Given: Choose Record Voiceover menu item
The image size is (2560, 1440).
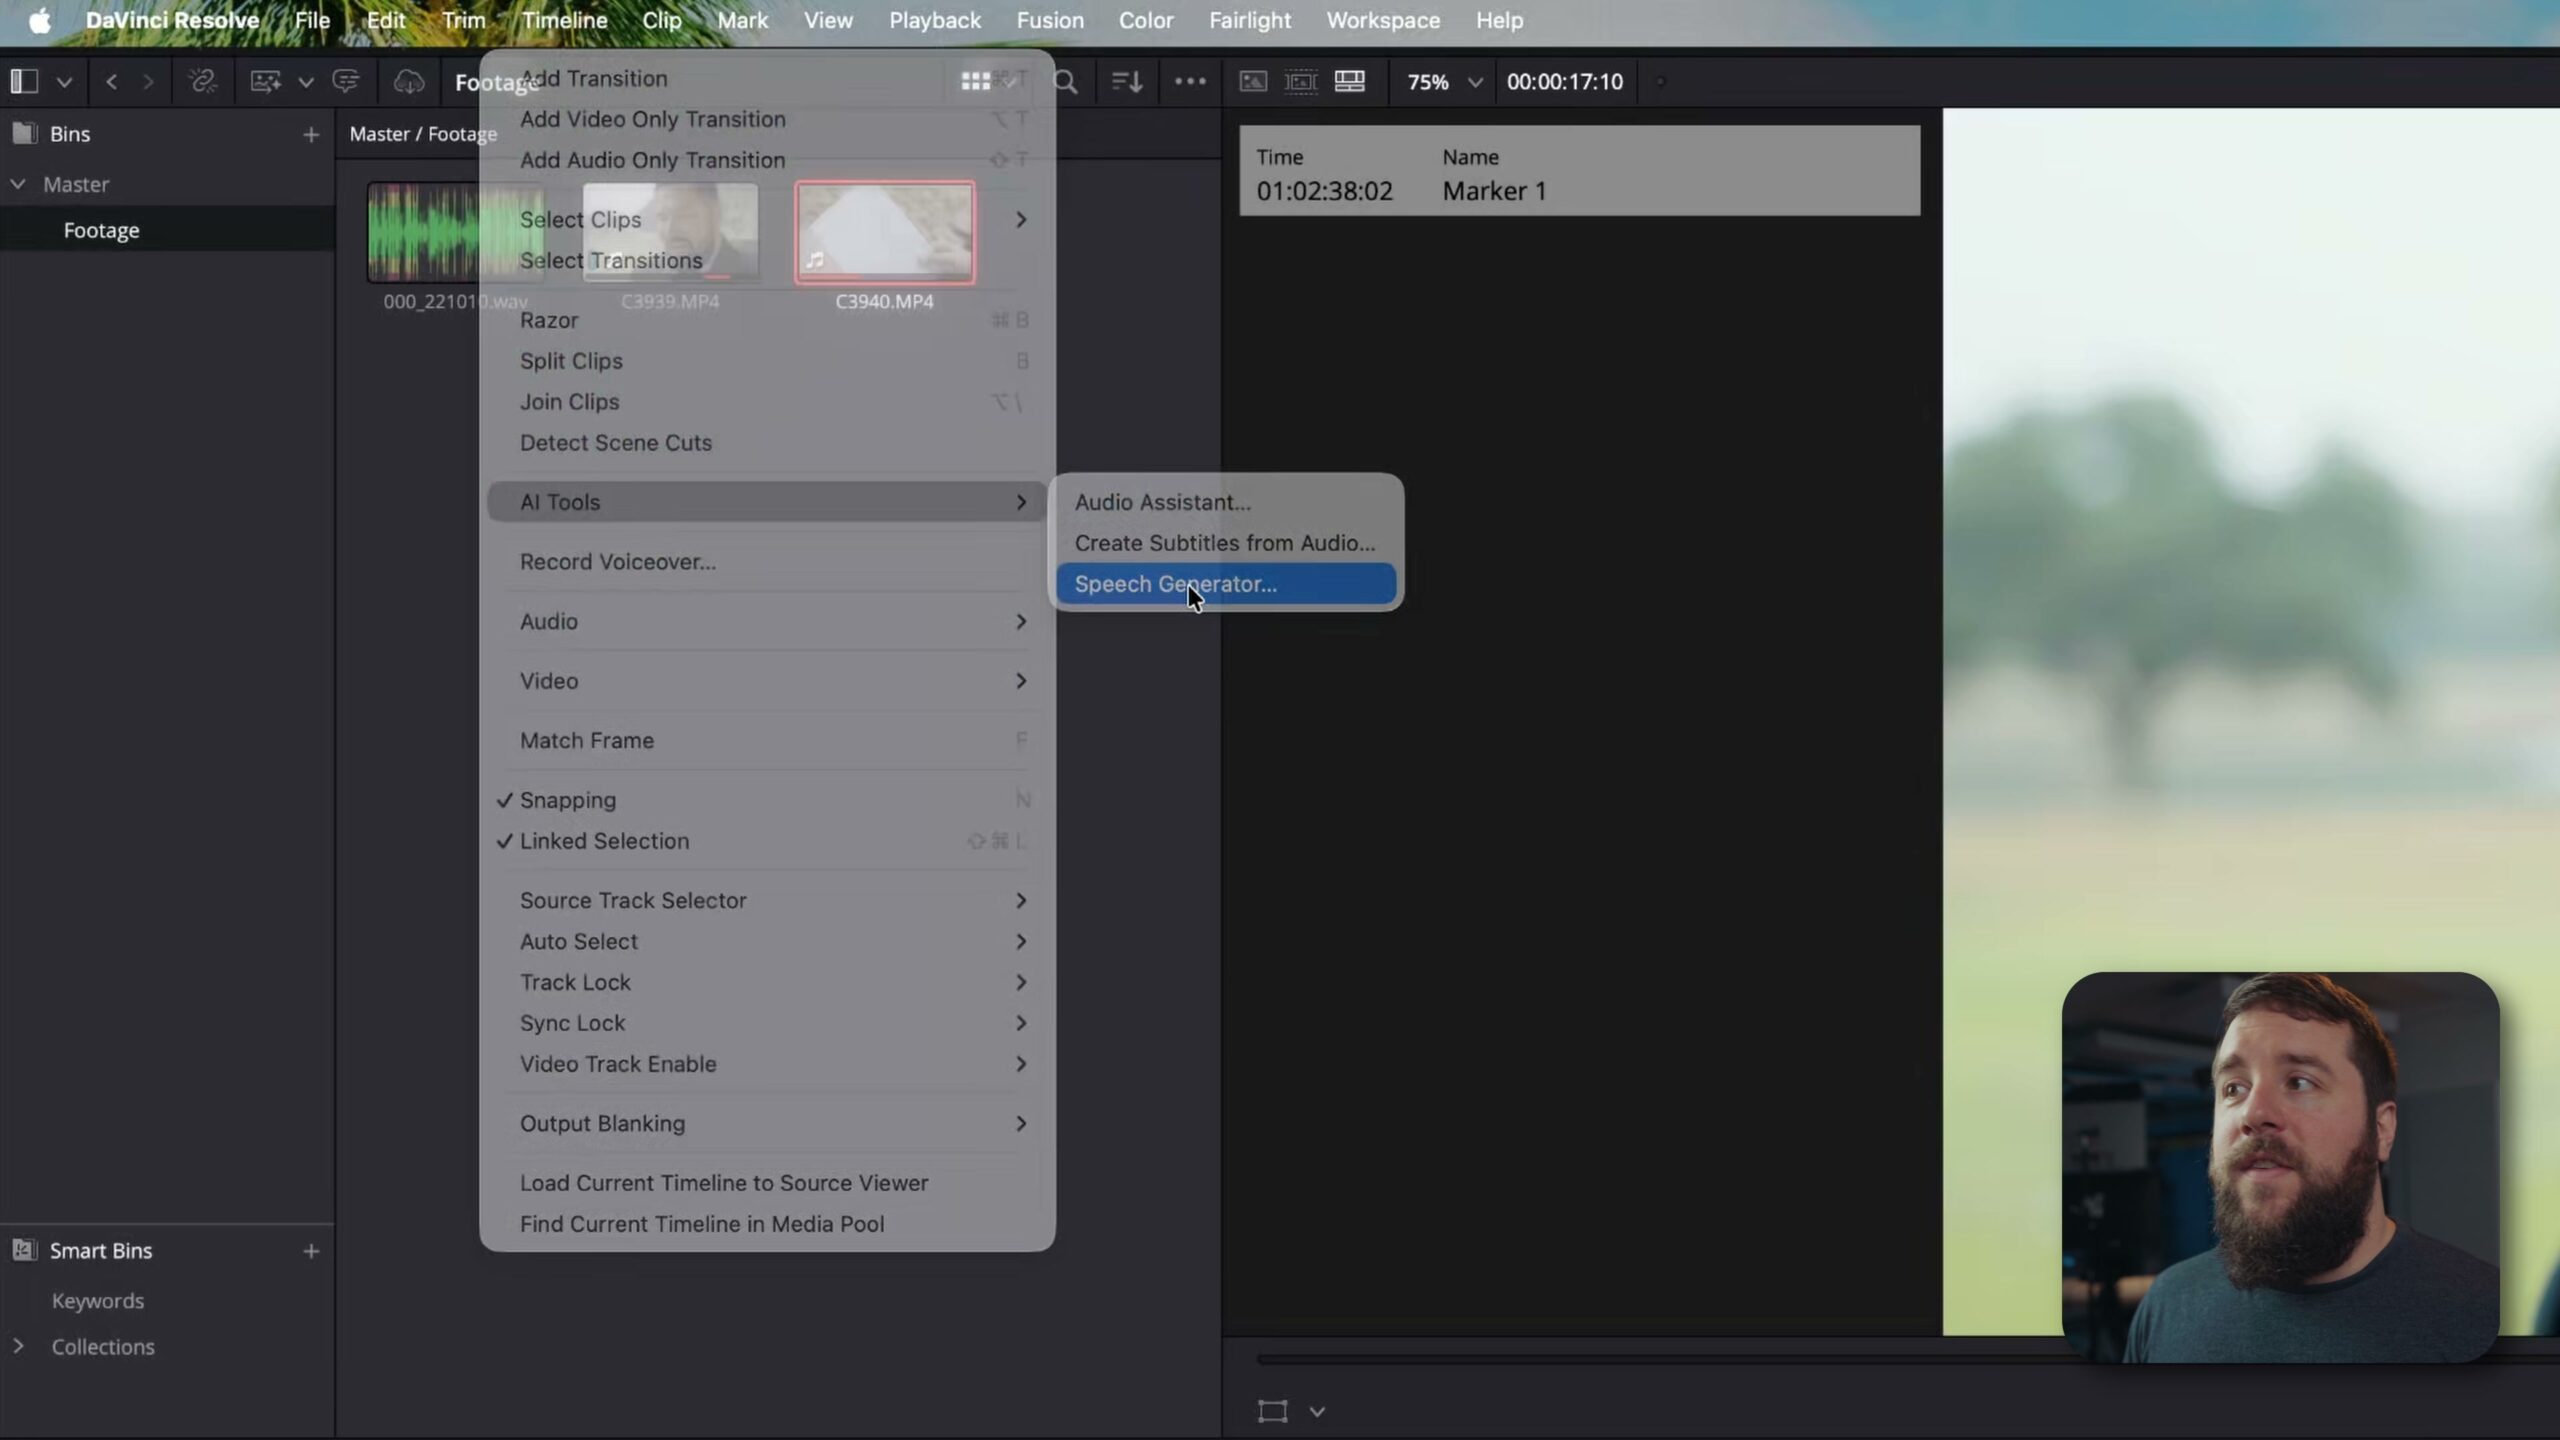Looking at the screenshot, I should click(x=767, y=562).
